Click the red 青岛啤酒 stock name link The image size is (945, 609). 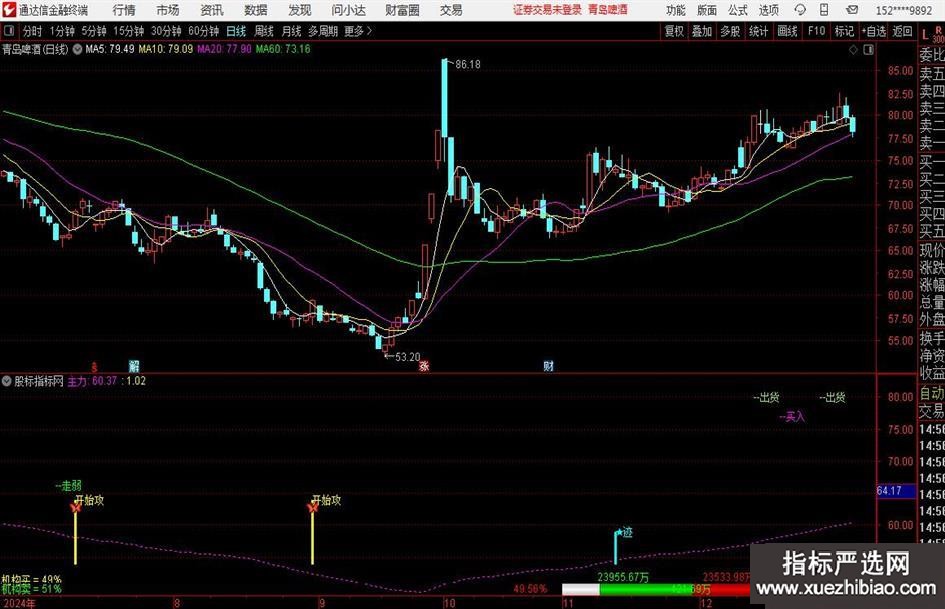point(608,10)
